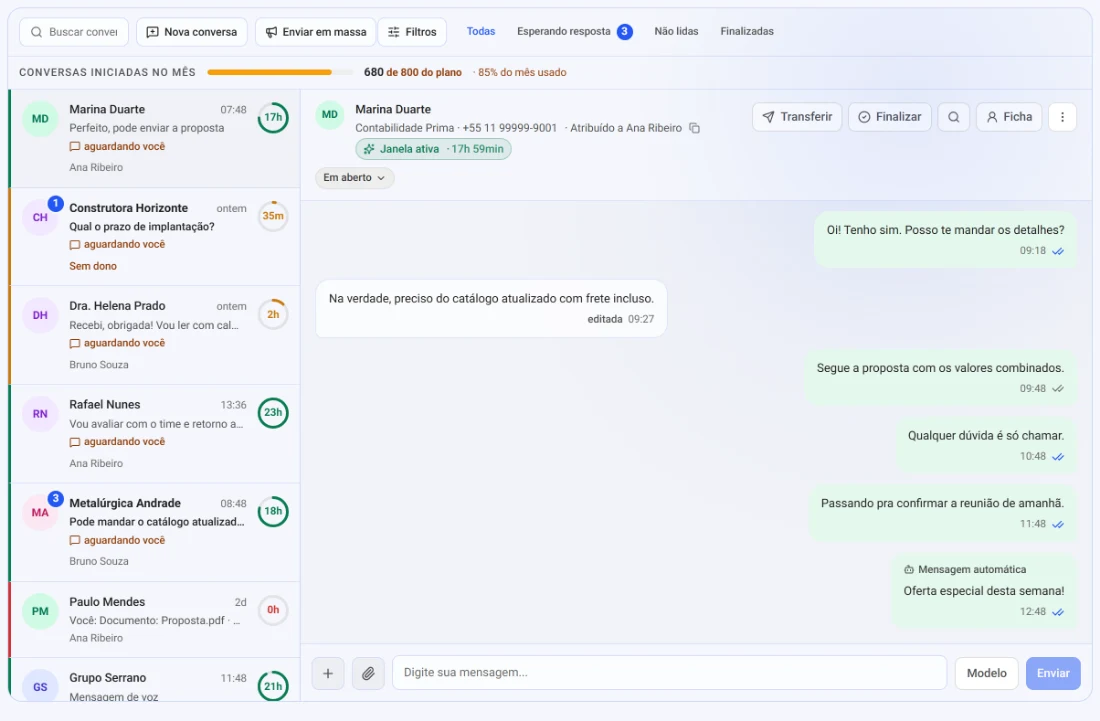Click the MA avatar of Metalúrgica Andrade
Viewport: 1100px width, 721px height.
tap(40, 513)
